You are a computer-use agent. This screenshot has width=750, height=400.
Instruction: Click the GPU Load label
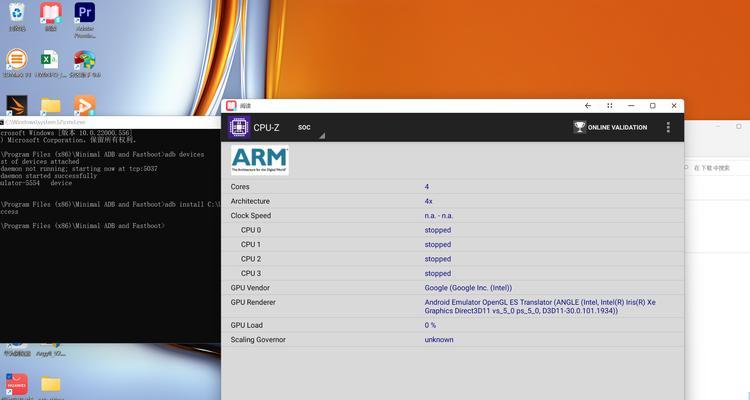tap(246, 325)
